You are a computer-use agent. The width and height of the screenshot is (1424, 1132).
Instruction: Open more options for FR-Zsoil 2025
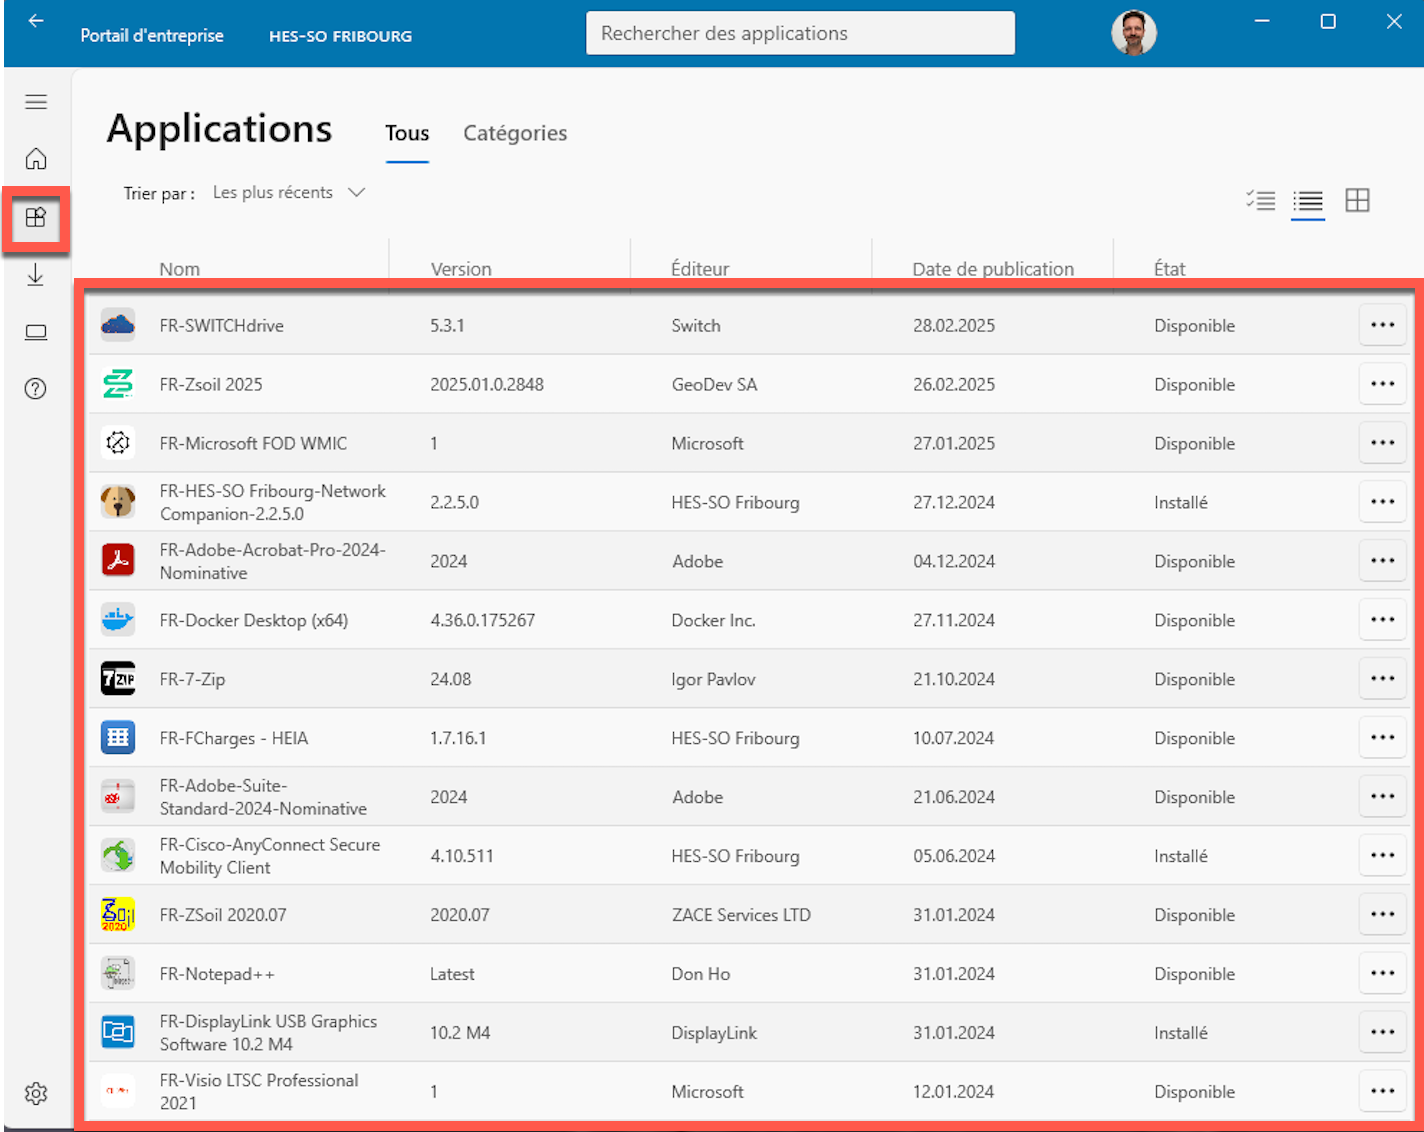(1383, 384)
